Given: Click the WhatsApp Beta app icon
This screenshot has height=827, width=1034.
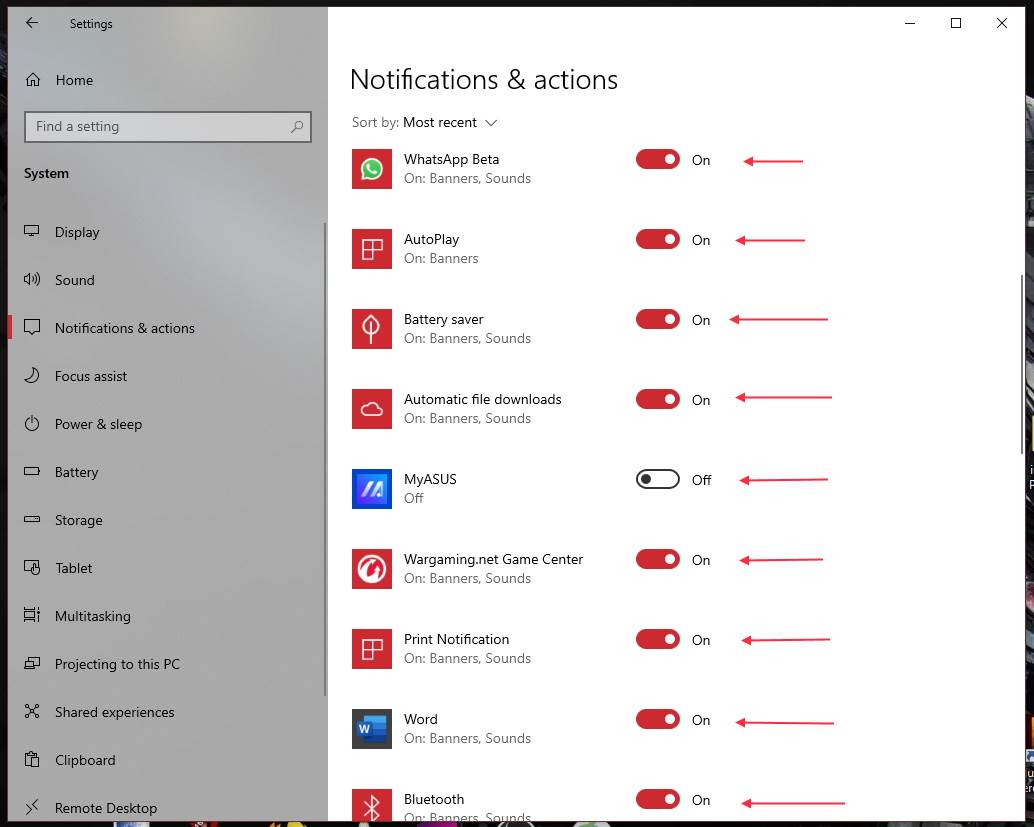Looking at the screenshot, I should coord(371,169).
